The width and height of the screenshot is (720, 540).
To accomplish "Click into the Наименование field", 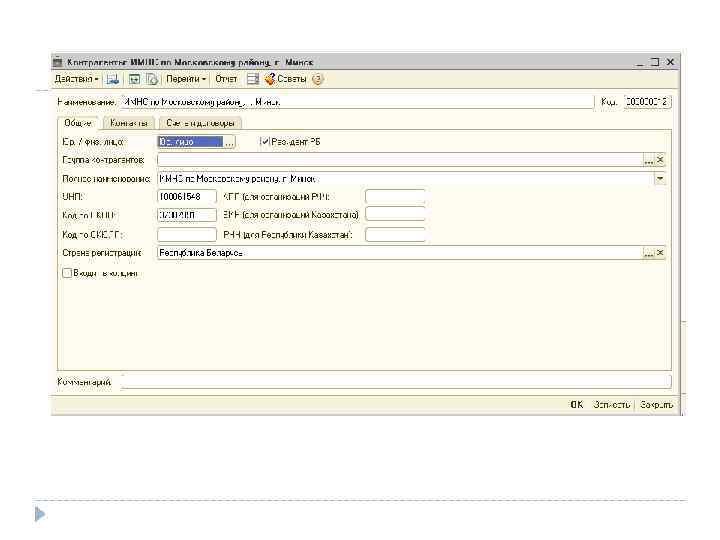I will [358, 102].
